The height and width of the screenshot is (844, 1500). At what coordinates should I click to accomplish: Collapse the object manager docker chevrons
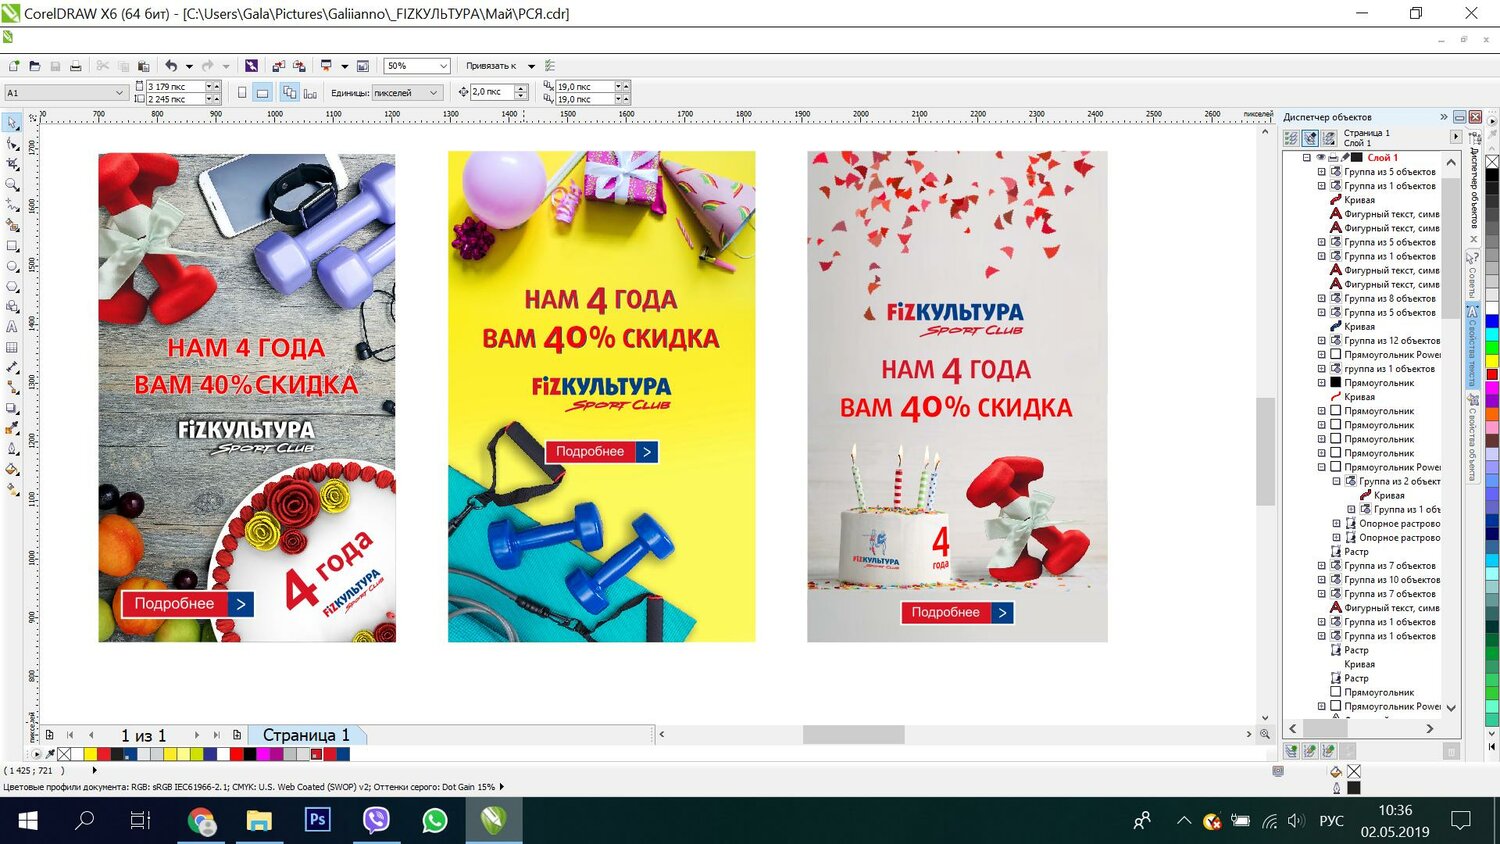coord(1444,117)
